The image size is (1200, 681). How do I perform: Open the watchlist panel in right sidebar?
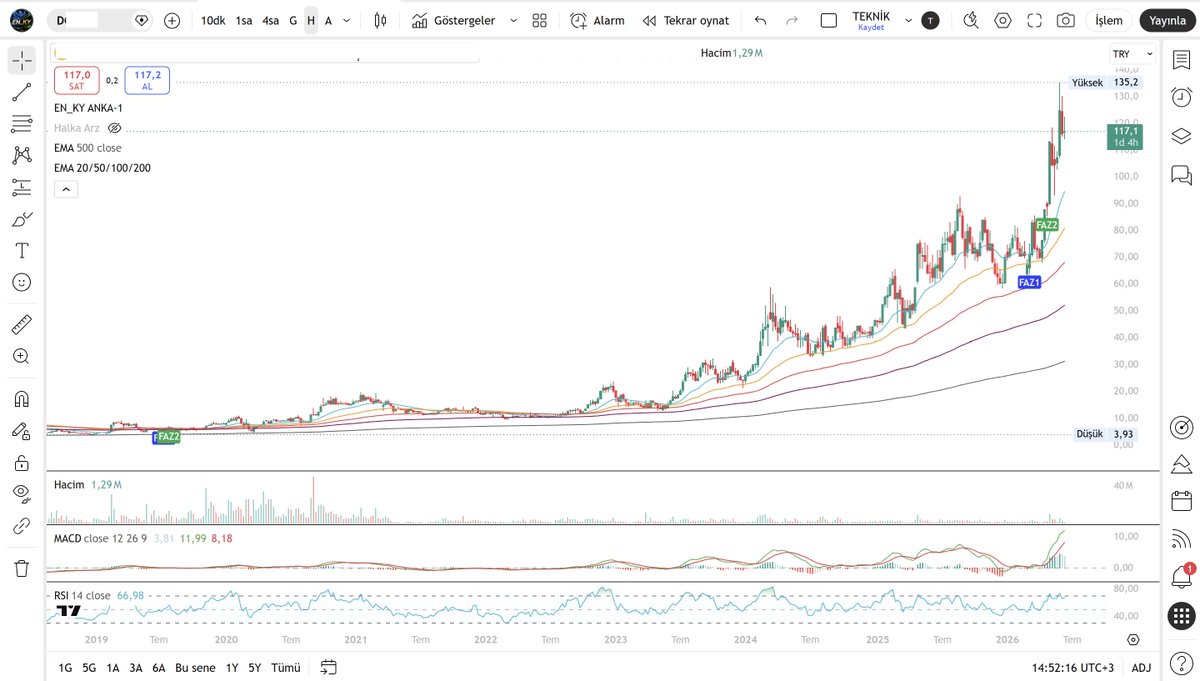tap(1181, 60)
